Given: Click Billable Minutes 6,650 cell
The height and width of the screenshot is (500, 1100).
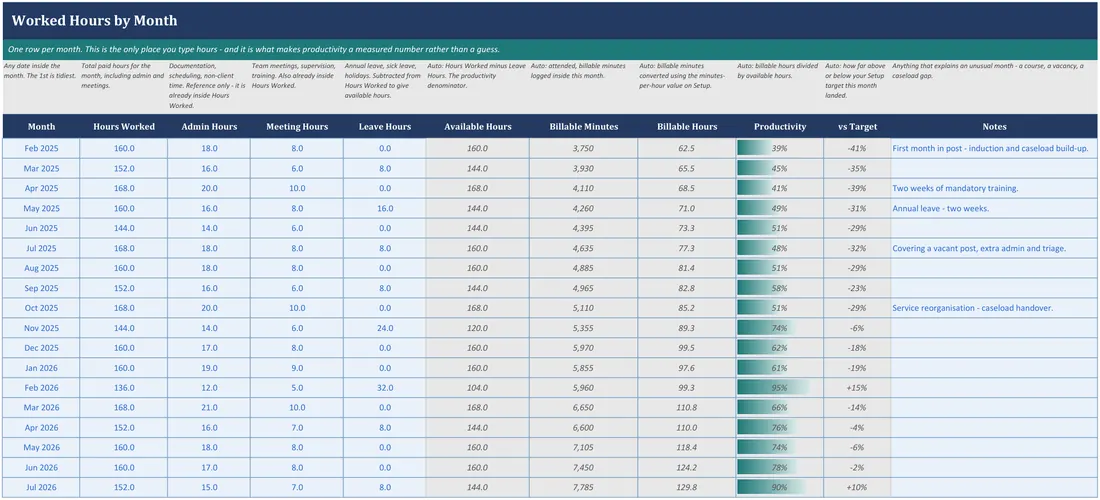Looking at the screenshot, I should [x=584, y=407].
